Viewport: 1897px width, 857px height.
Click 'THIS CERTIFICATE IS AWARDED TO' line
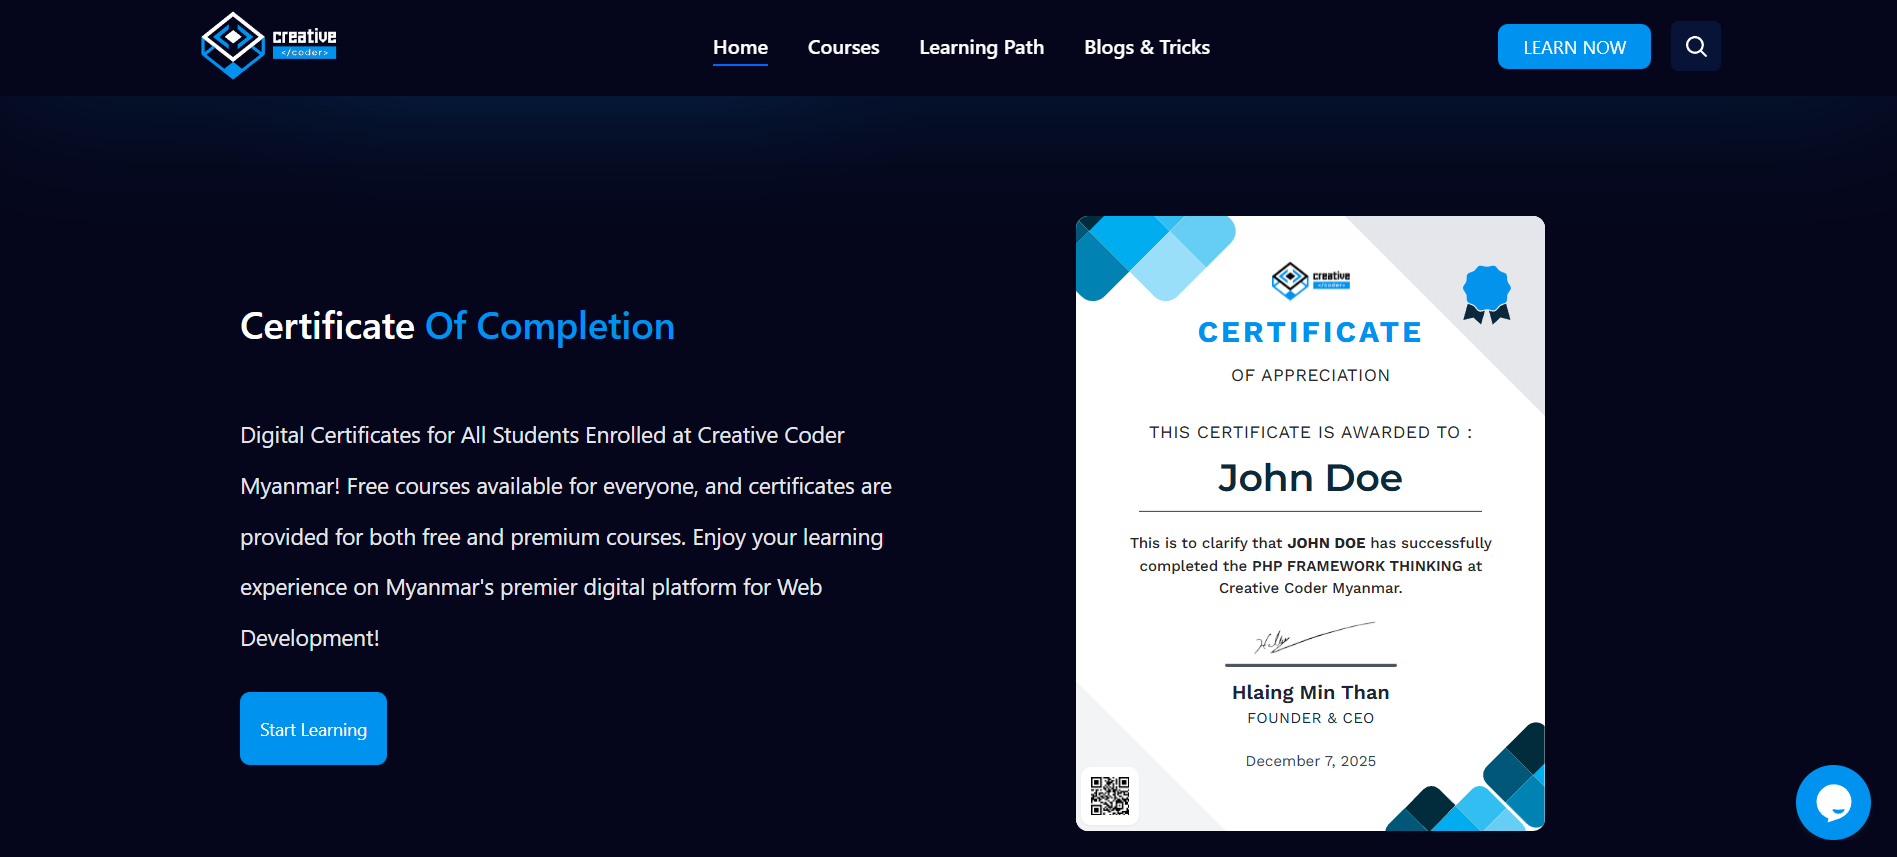pos(1310,432)
